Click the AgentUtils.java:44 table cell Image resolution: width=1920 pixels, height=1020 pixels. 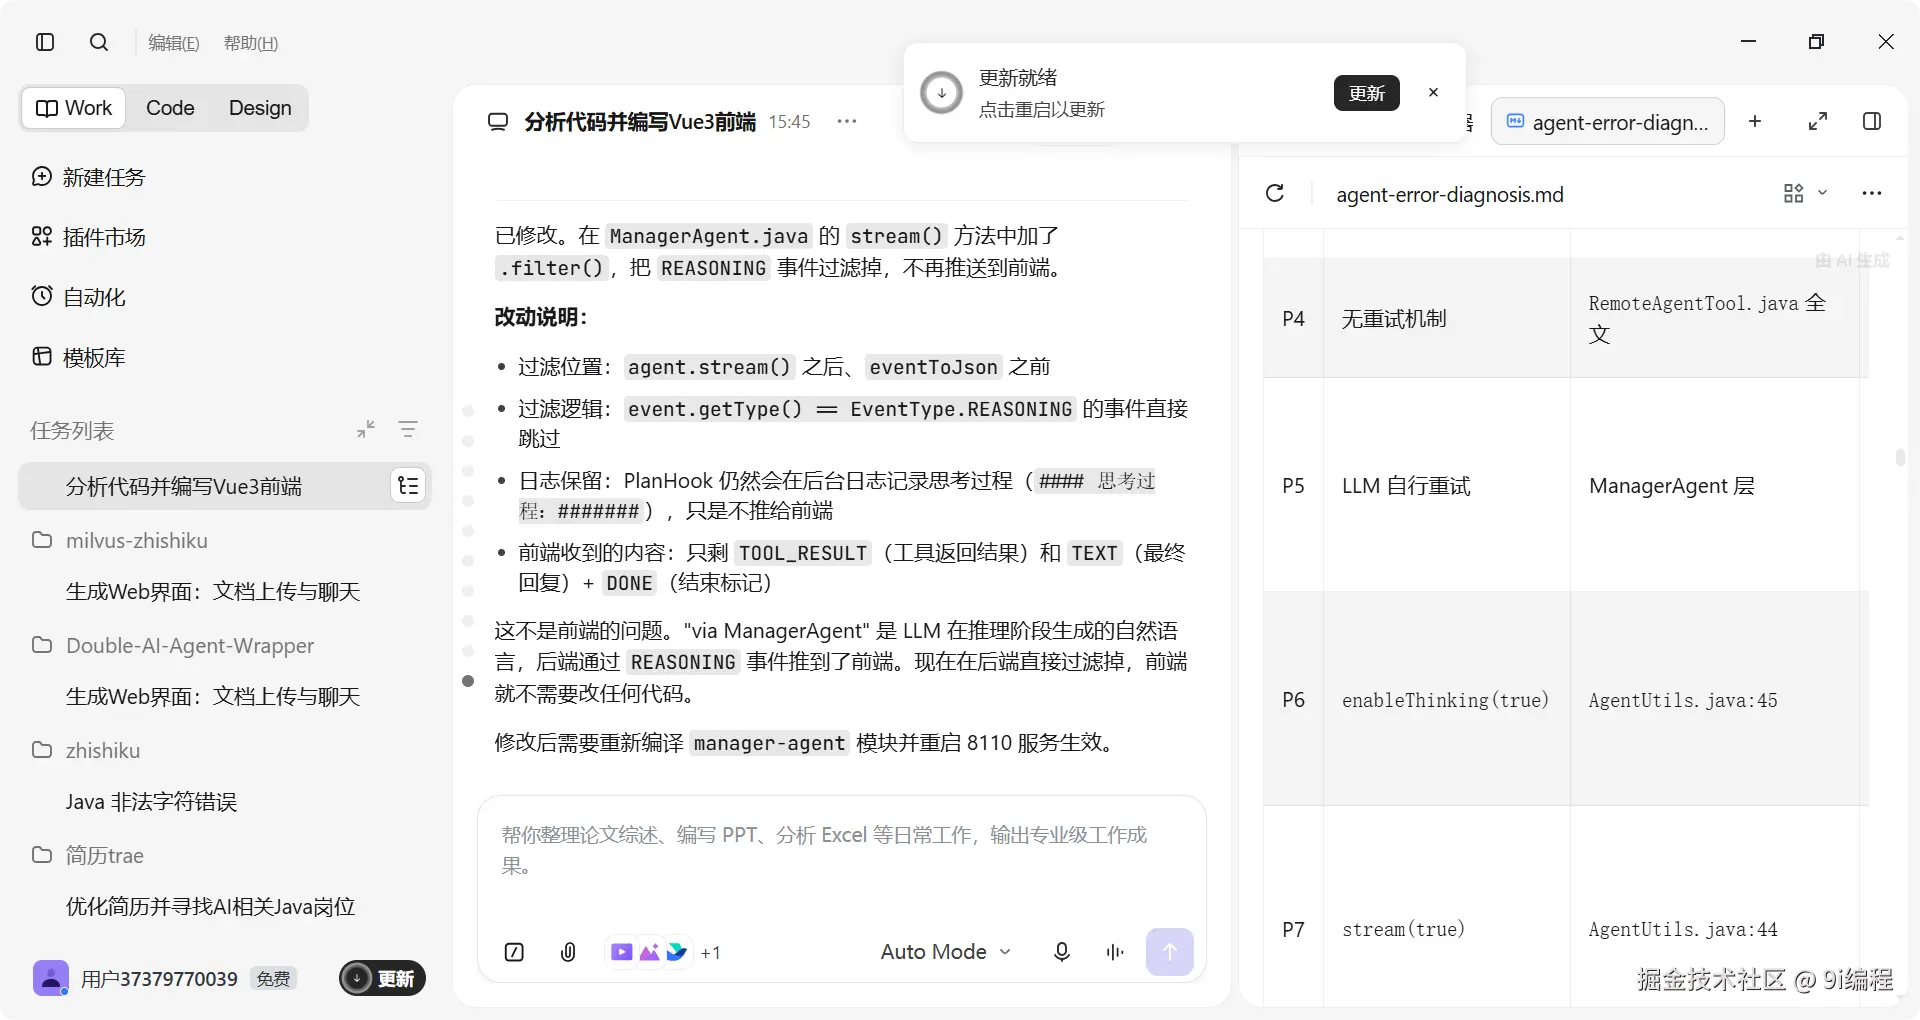click(1683, 929)
